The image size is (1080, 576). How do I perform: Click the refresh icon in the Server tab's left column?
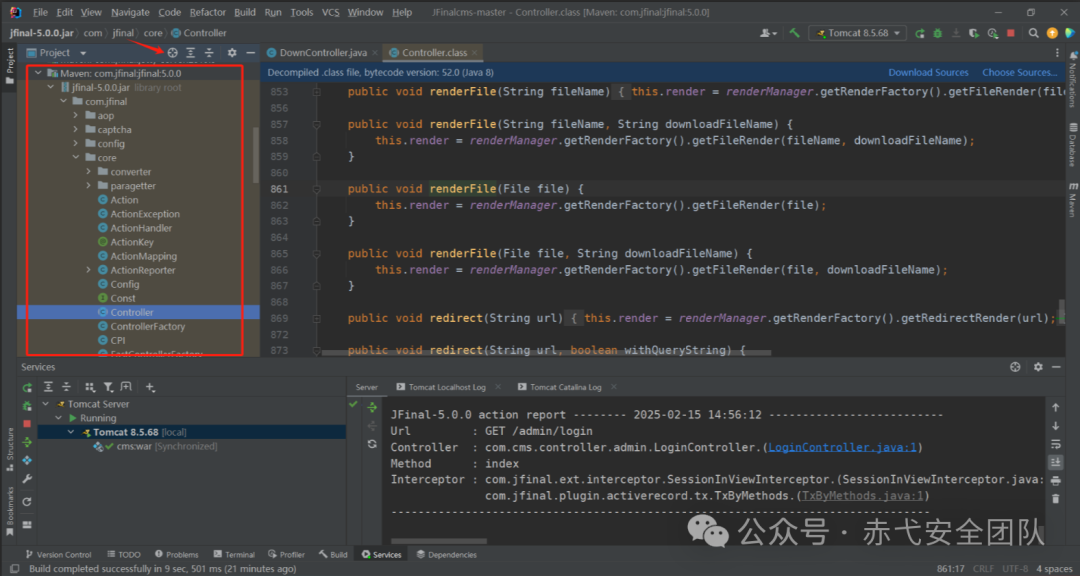click(x=372, y=444)
